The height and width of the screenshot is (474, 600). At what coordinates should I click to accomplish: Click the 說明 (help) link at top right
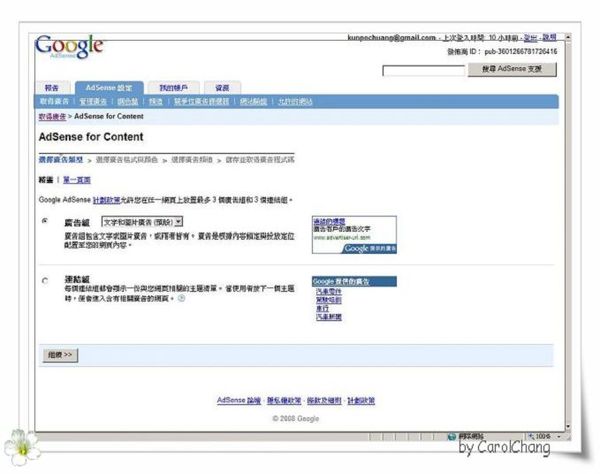[549, 37]
